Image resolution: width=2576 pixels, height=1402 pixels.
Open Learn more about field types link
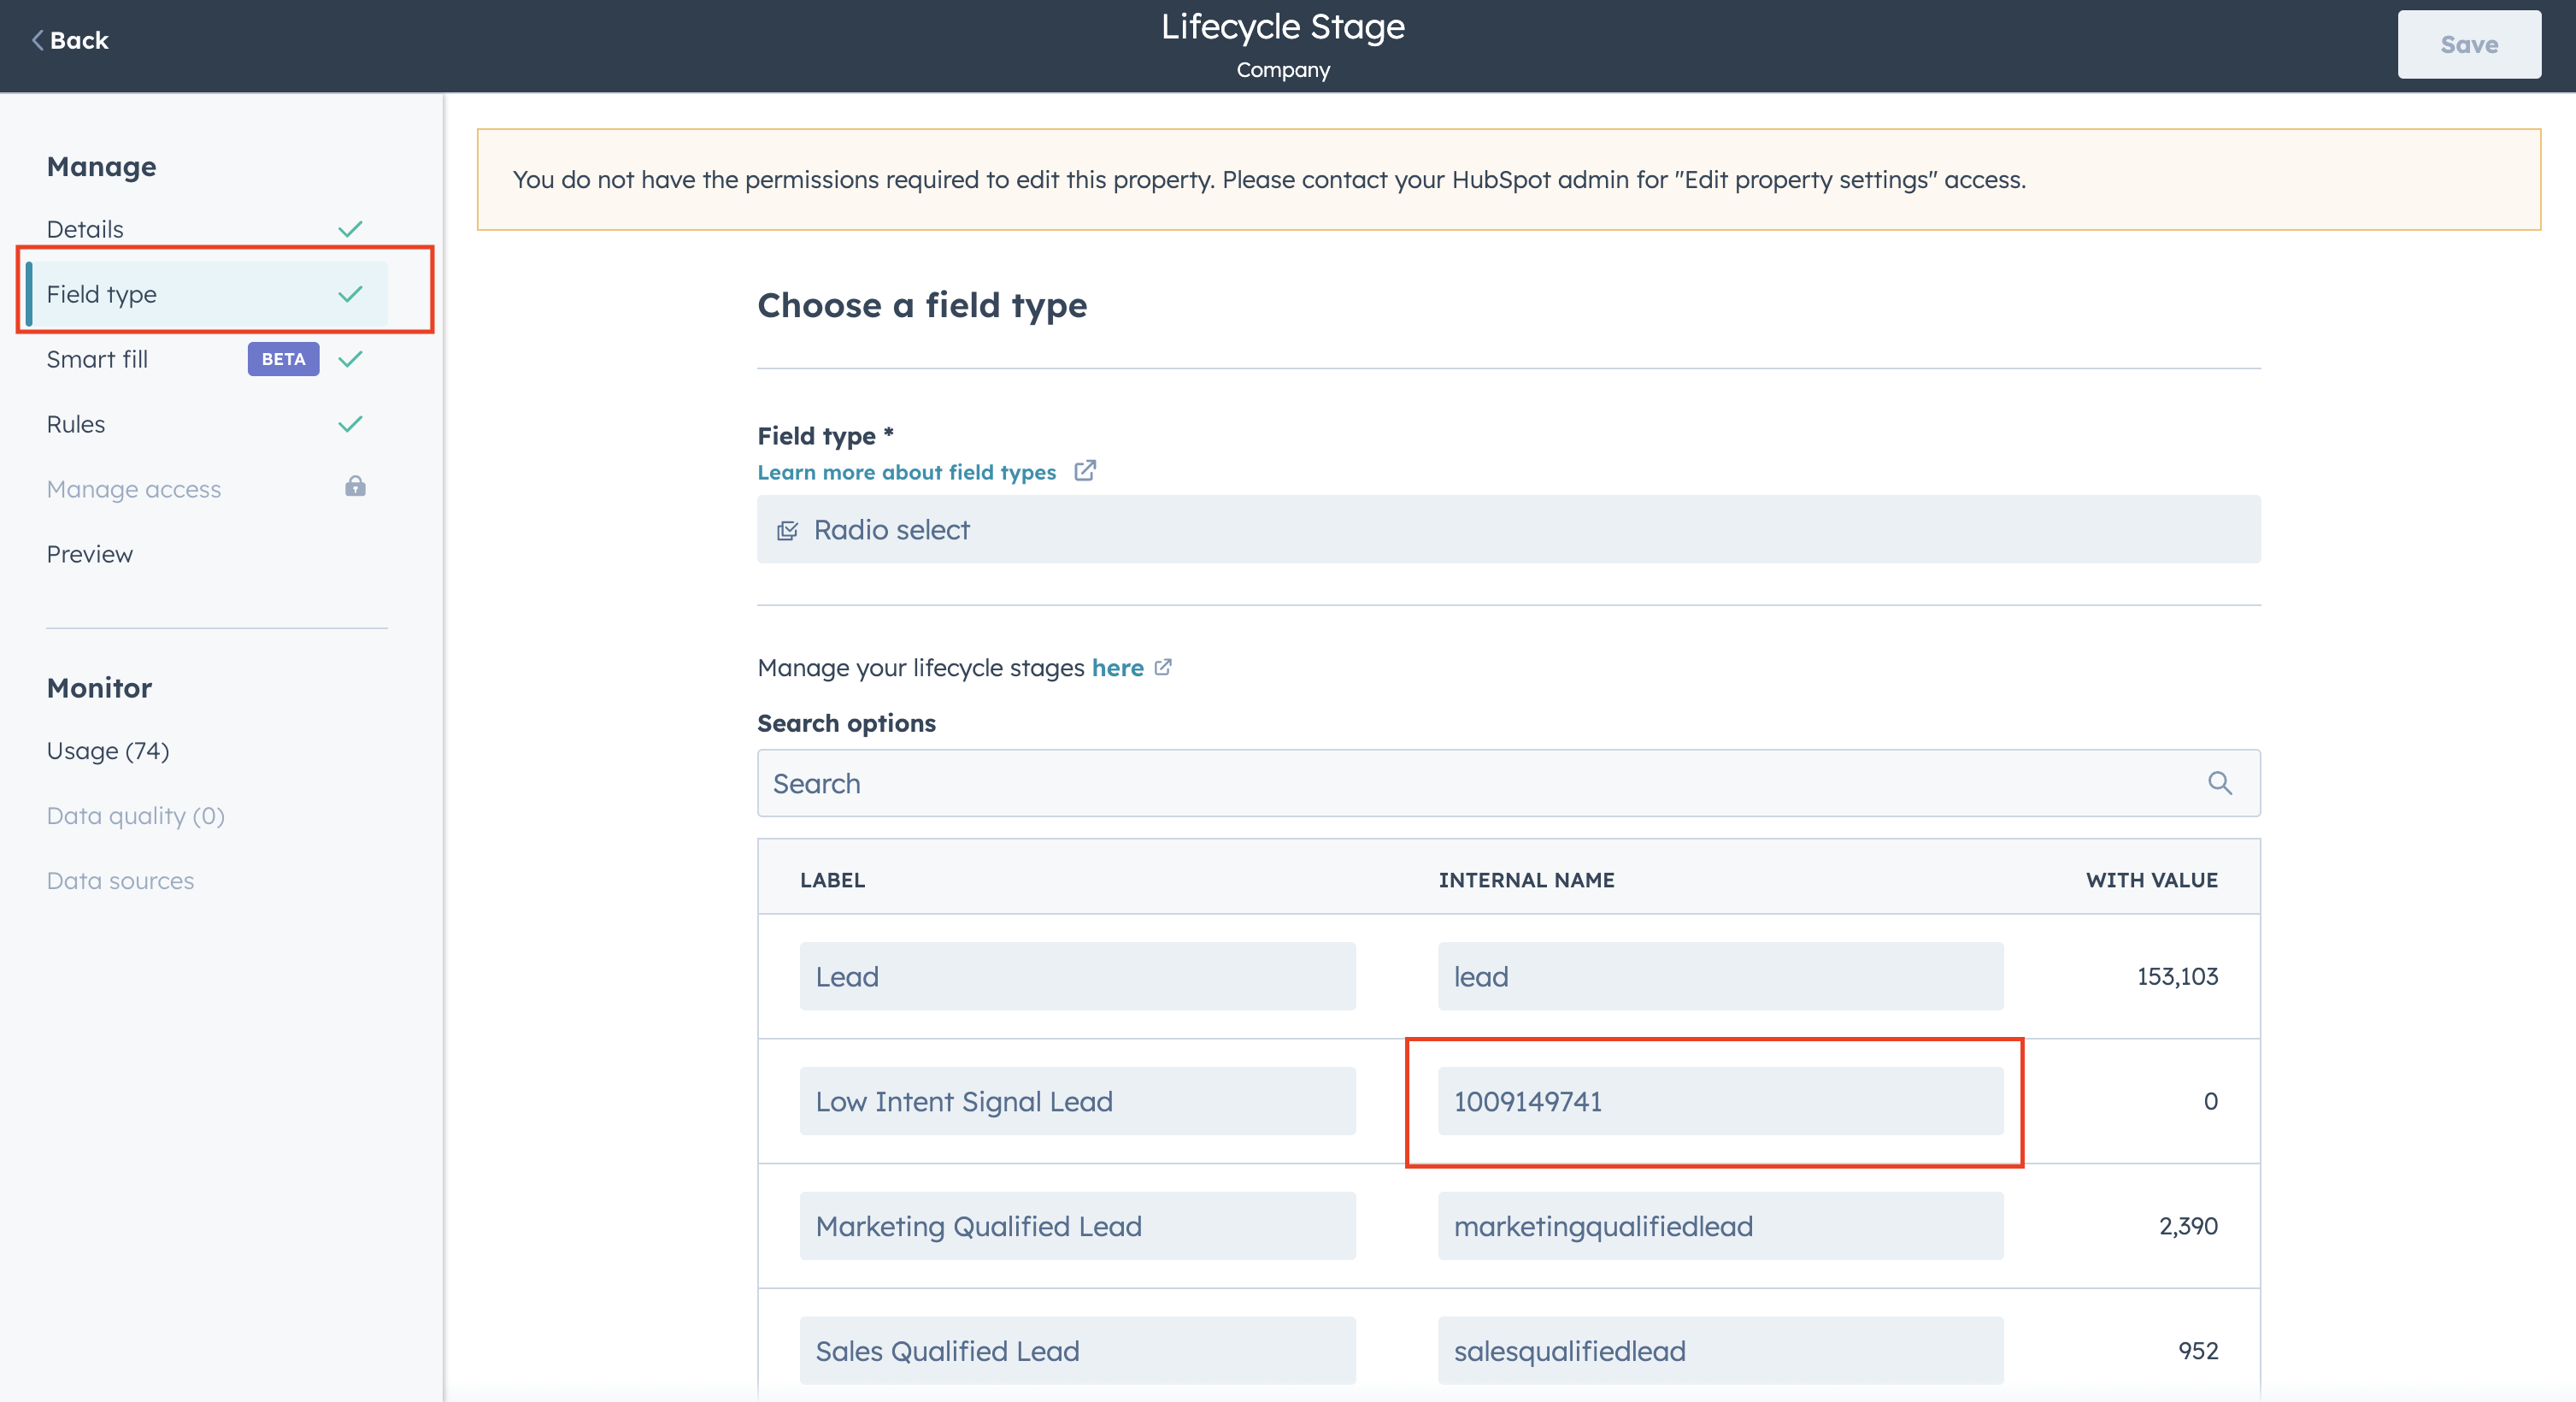(906, 472)
